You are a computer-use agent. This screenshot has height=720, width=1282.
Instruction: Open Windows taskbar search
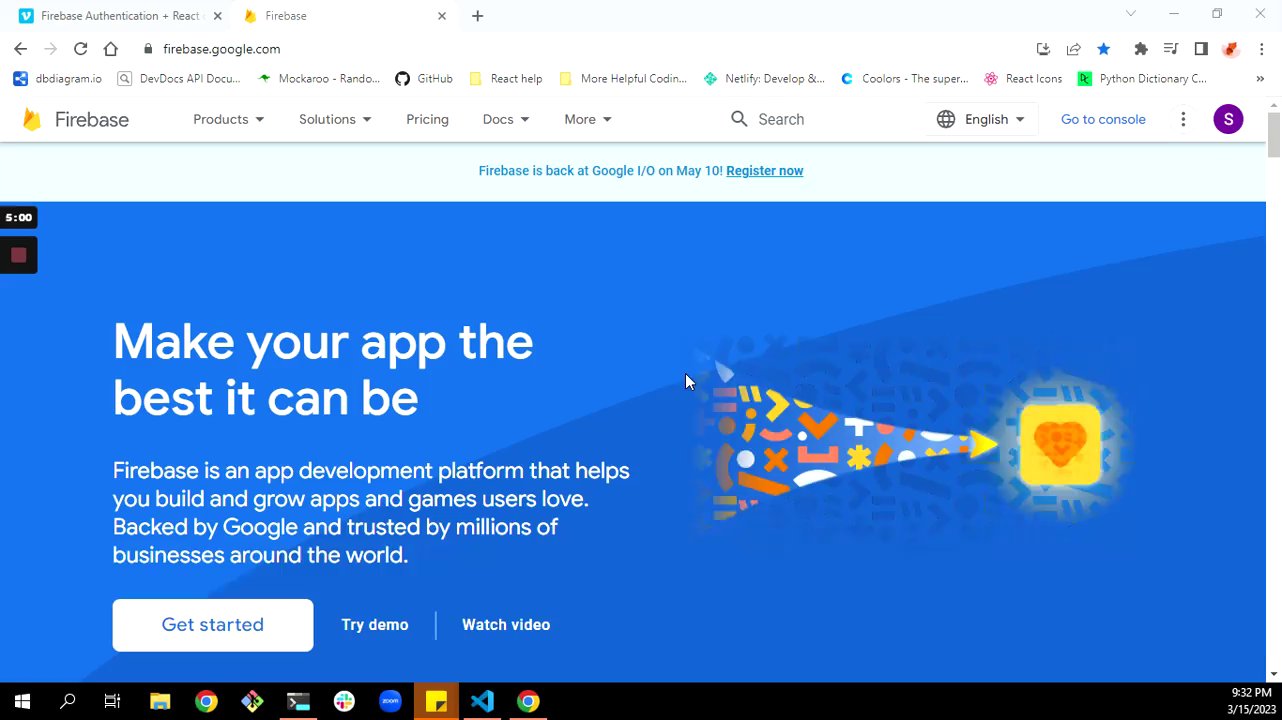pos(68,701)
